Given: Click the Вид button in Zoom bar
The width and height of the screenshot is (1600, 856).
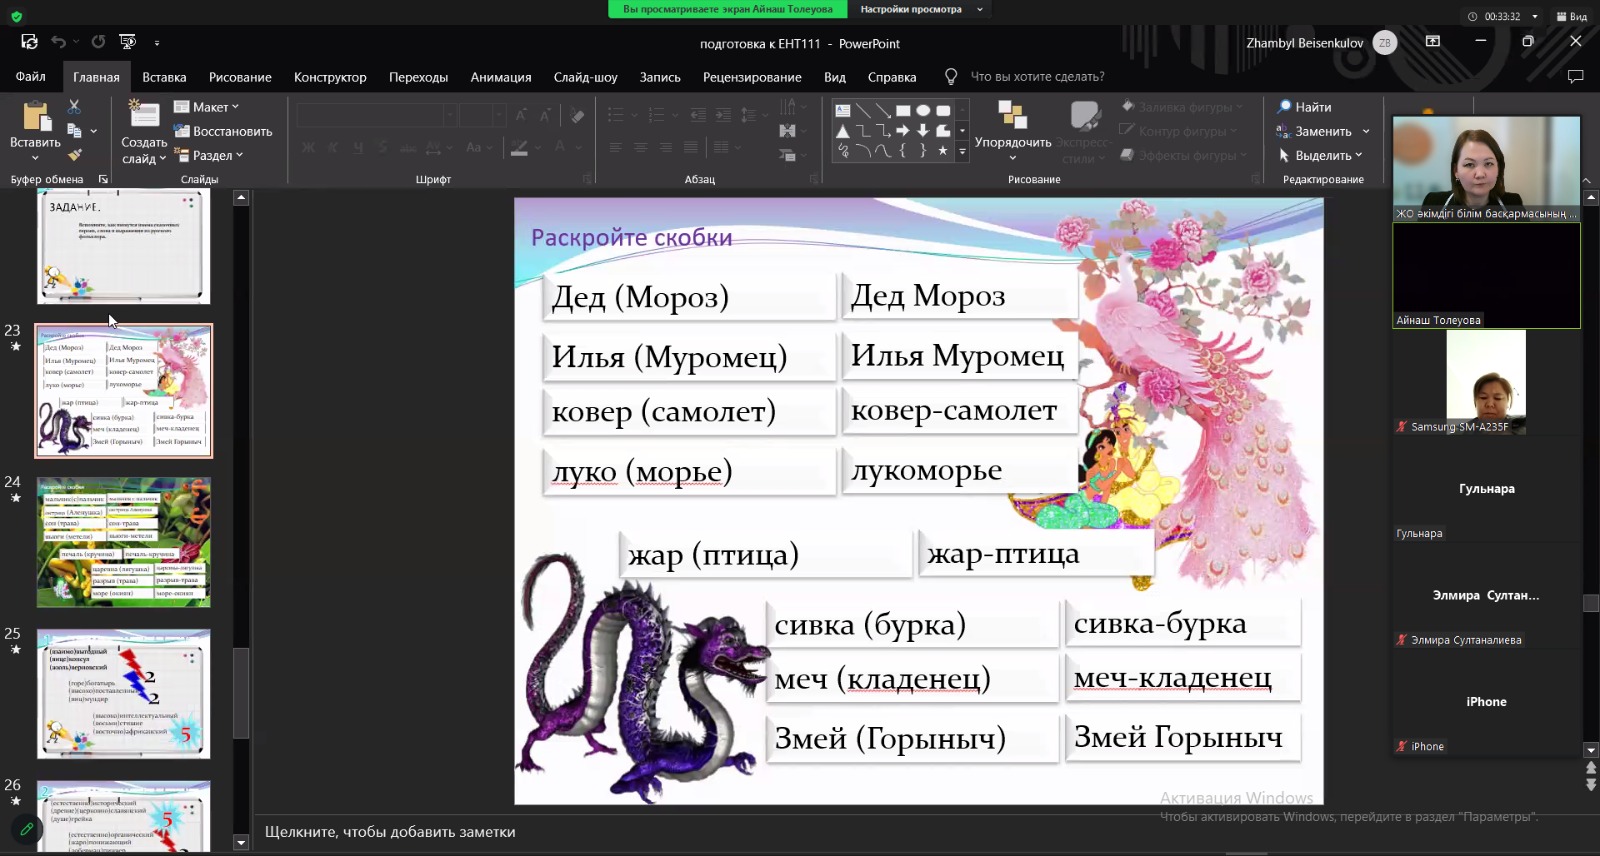Looking at the screenshot, I should point(1572,16).
